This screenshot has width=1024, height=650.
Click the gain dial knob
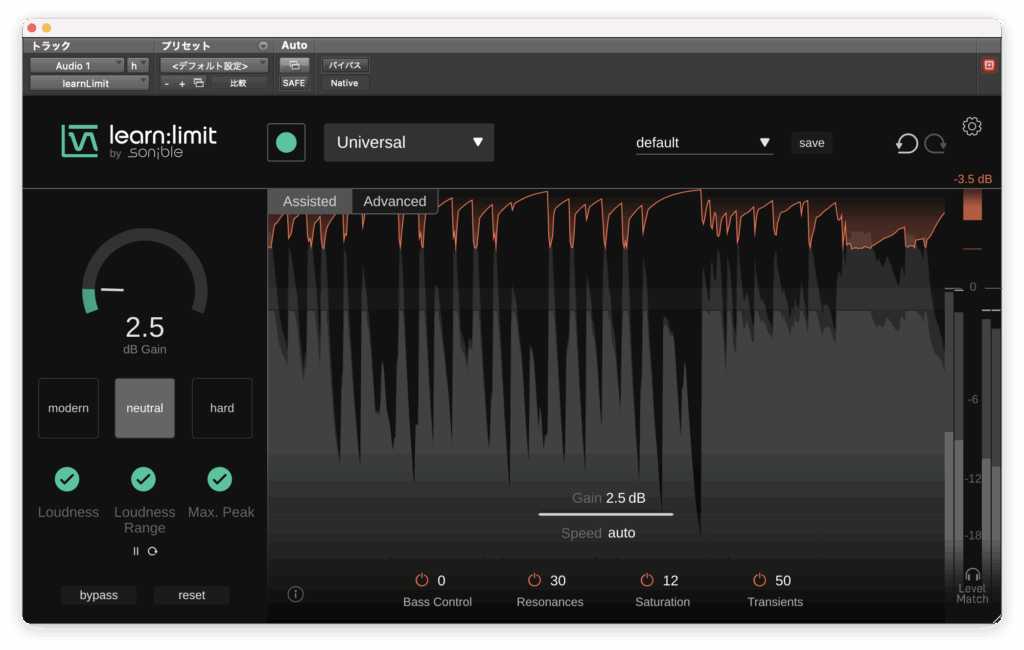point(144,271)
